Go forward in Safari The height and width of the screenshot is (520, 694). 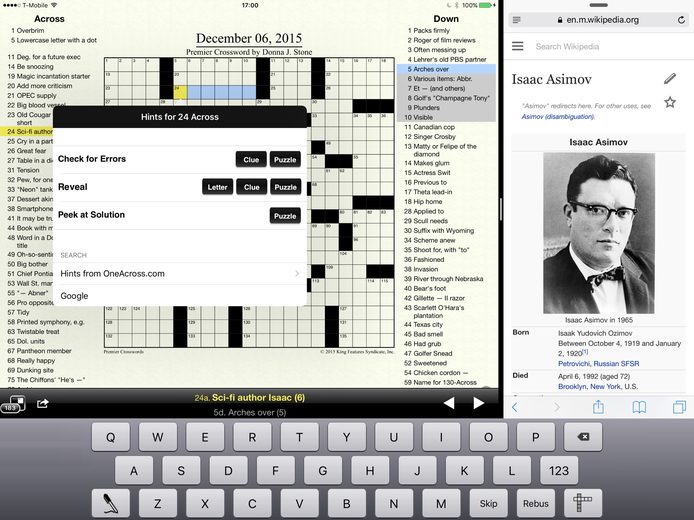tap(557, 407)
